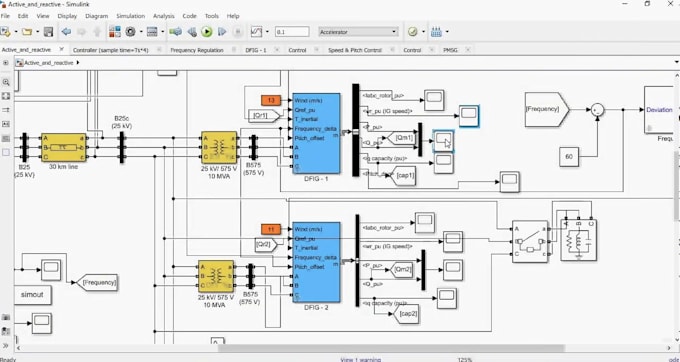Switch to the DFIG - 1 tab
Screen dimensions: 680x362
coord(256,50)
